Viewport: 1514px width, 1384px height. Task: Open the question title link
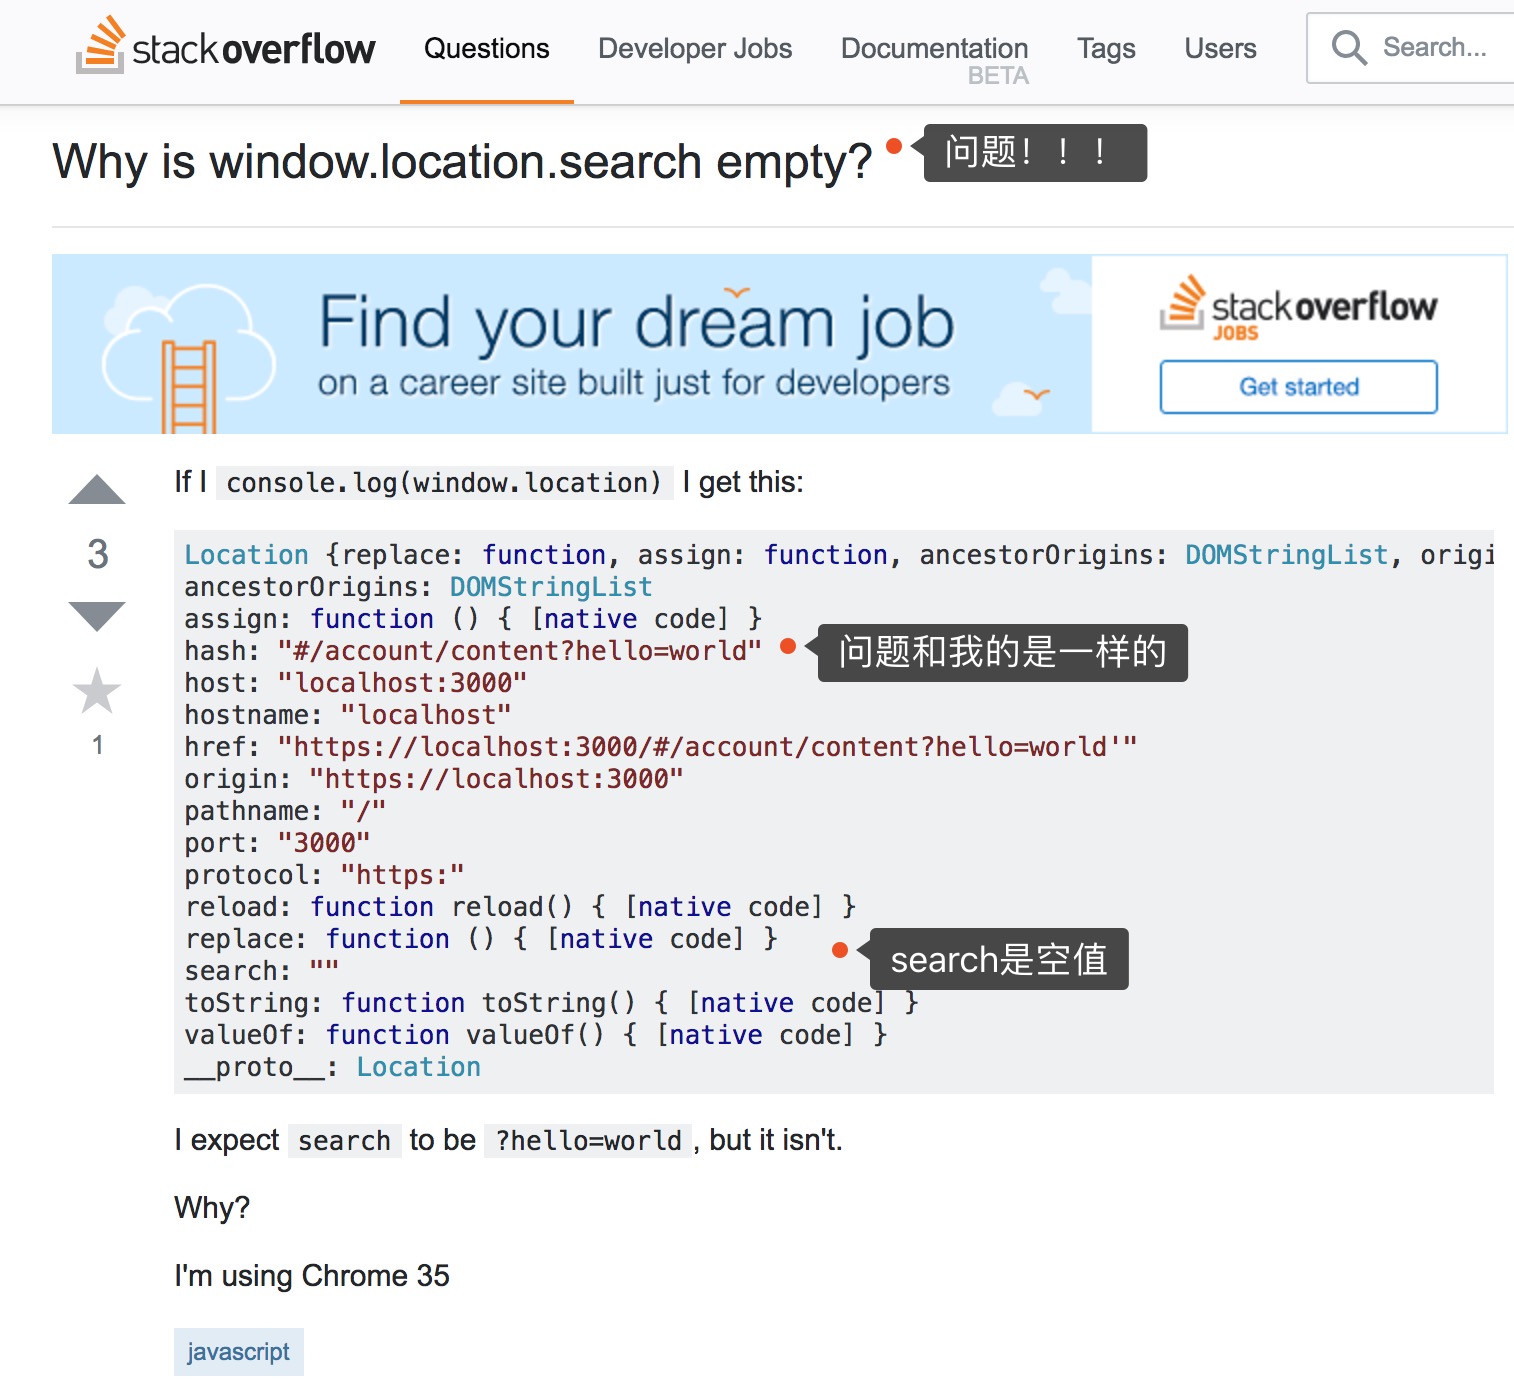click(x=462, y=162)
